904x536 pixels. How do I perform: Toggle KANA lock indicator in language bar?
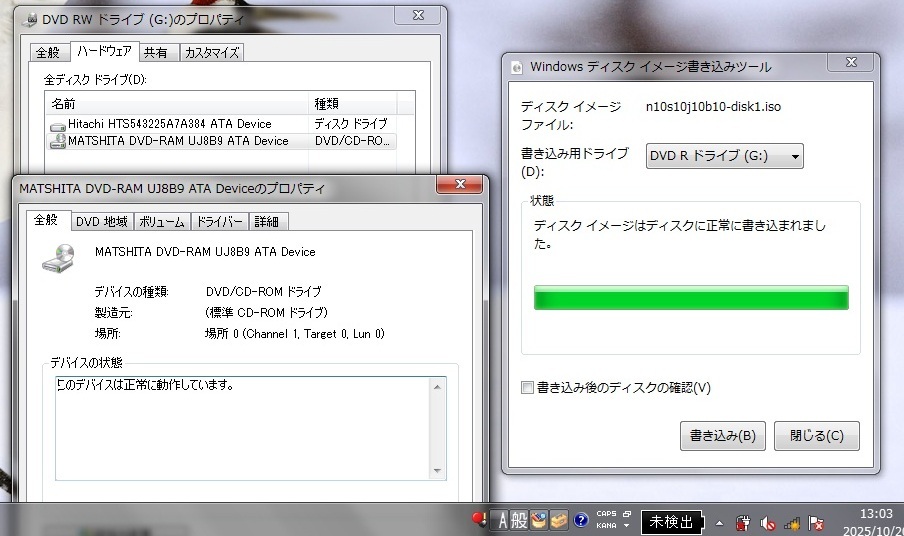[606, 526]
